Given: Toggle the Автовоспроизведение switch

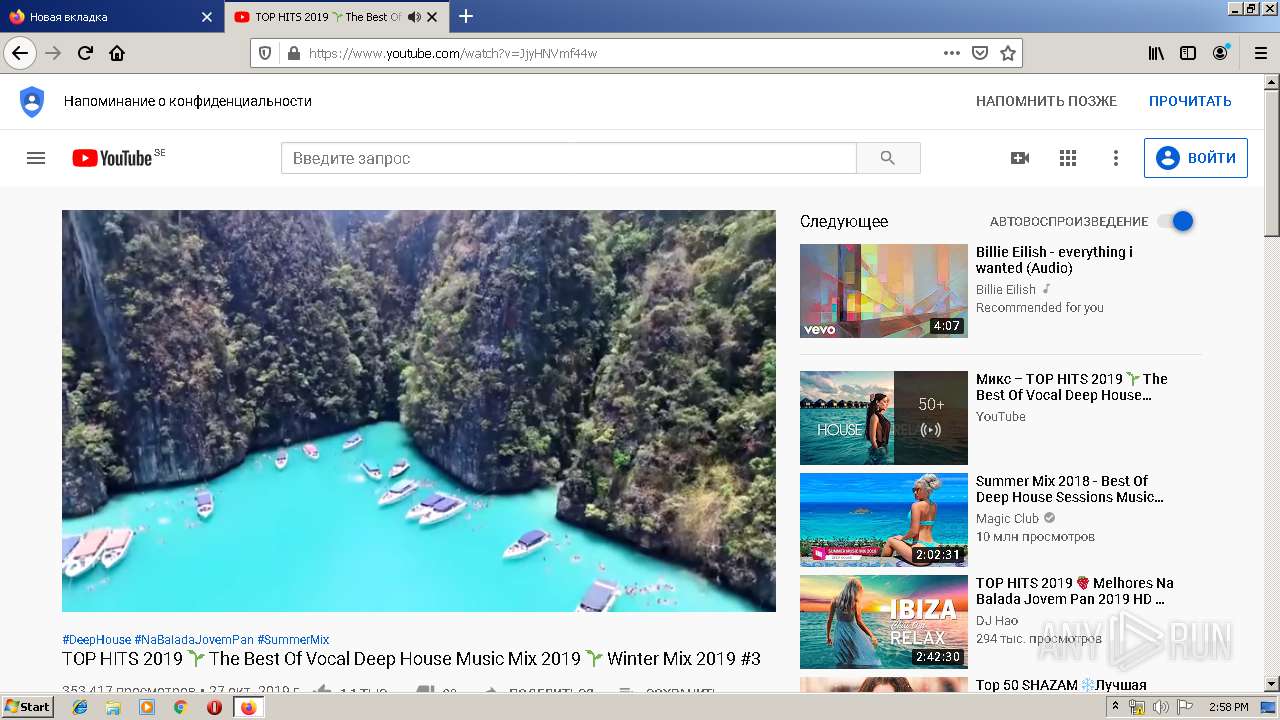Looking at the screenshot, I should coord(1176,221).
